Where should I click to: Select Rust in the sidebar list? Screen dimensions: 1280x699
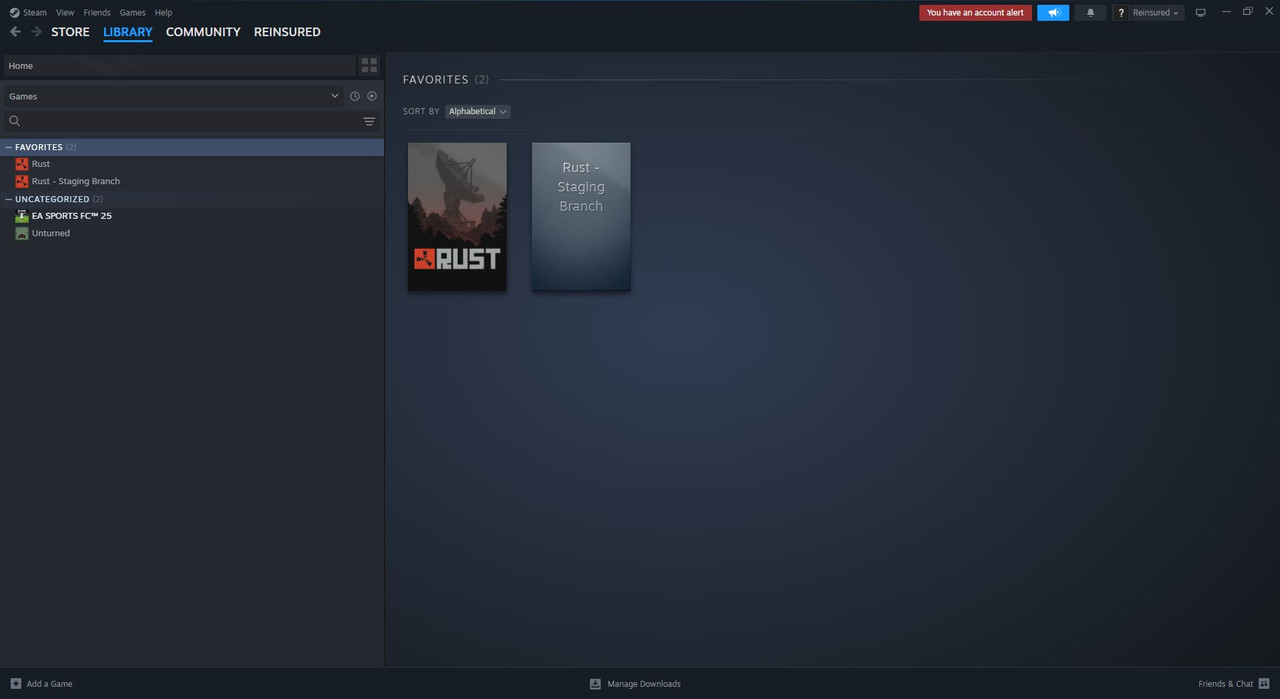pos(41,164)
